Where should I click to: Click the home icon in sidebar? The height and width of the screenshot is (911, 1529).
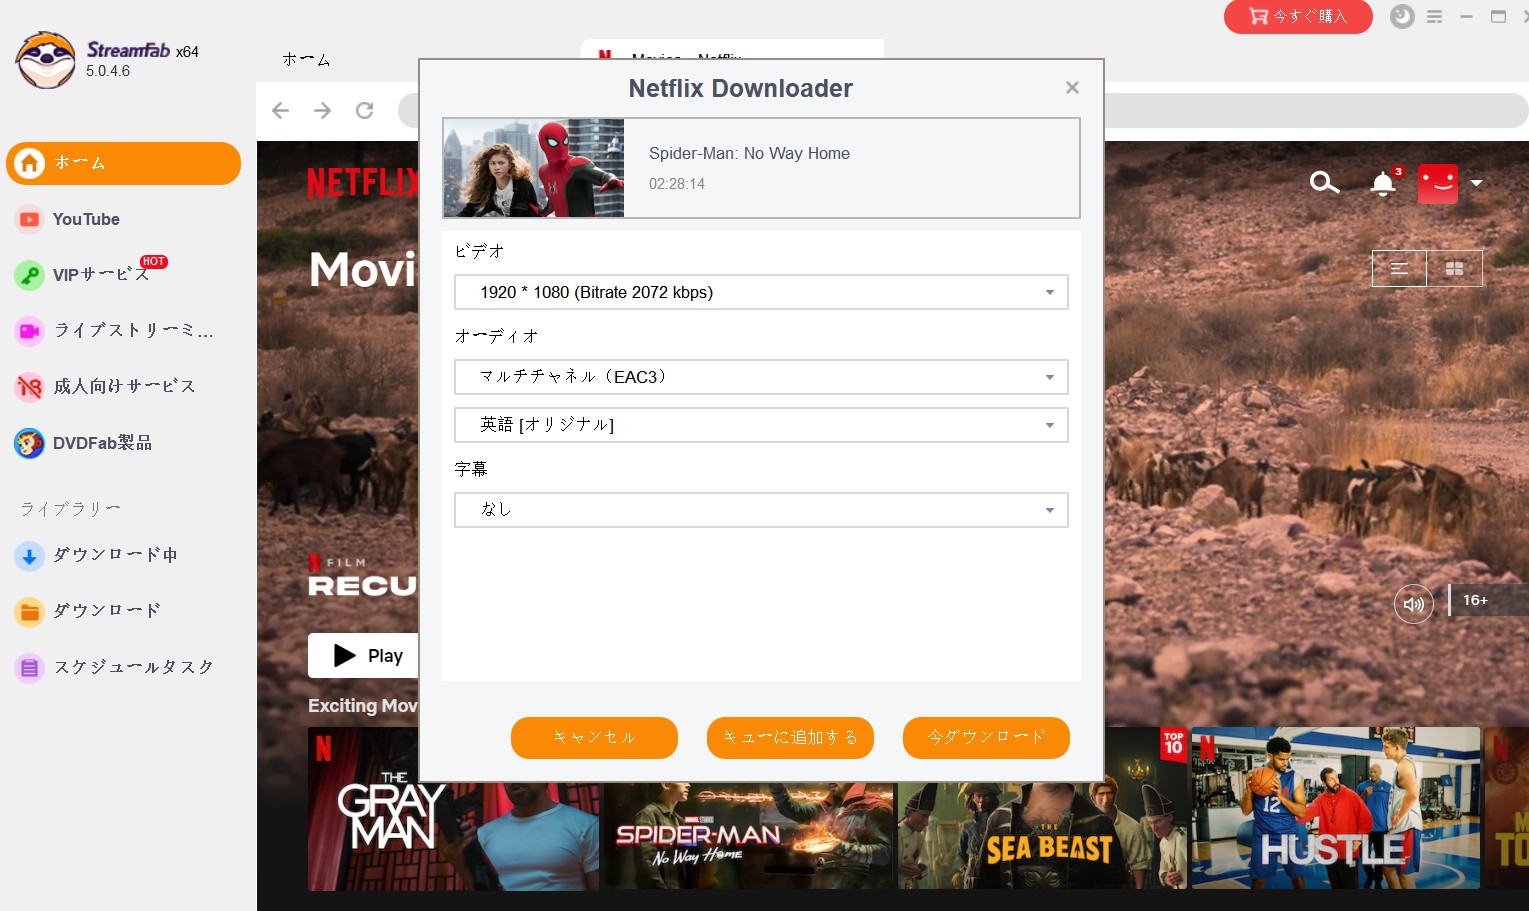coord(29,163)
